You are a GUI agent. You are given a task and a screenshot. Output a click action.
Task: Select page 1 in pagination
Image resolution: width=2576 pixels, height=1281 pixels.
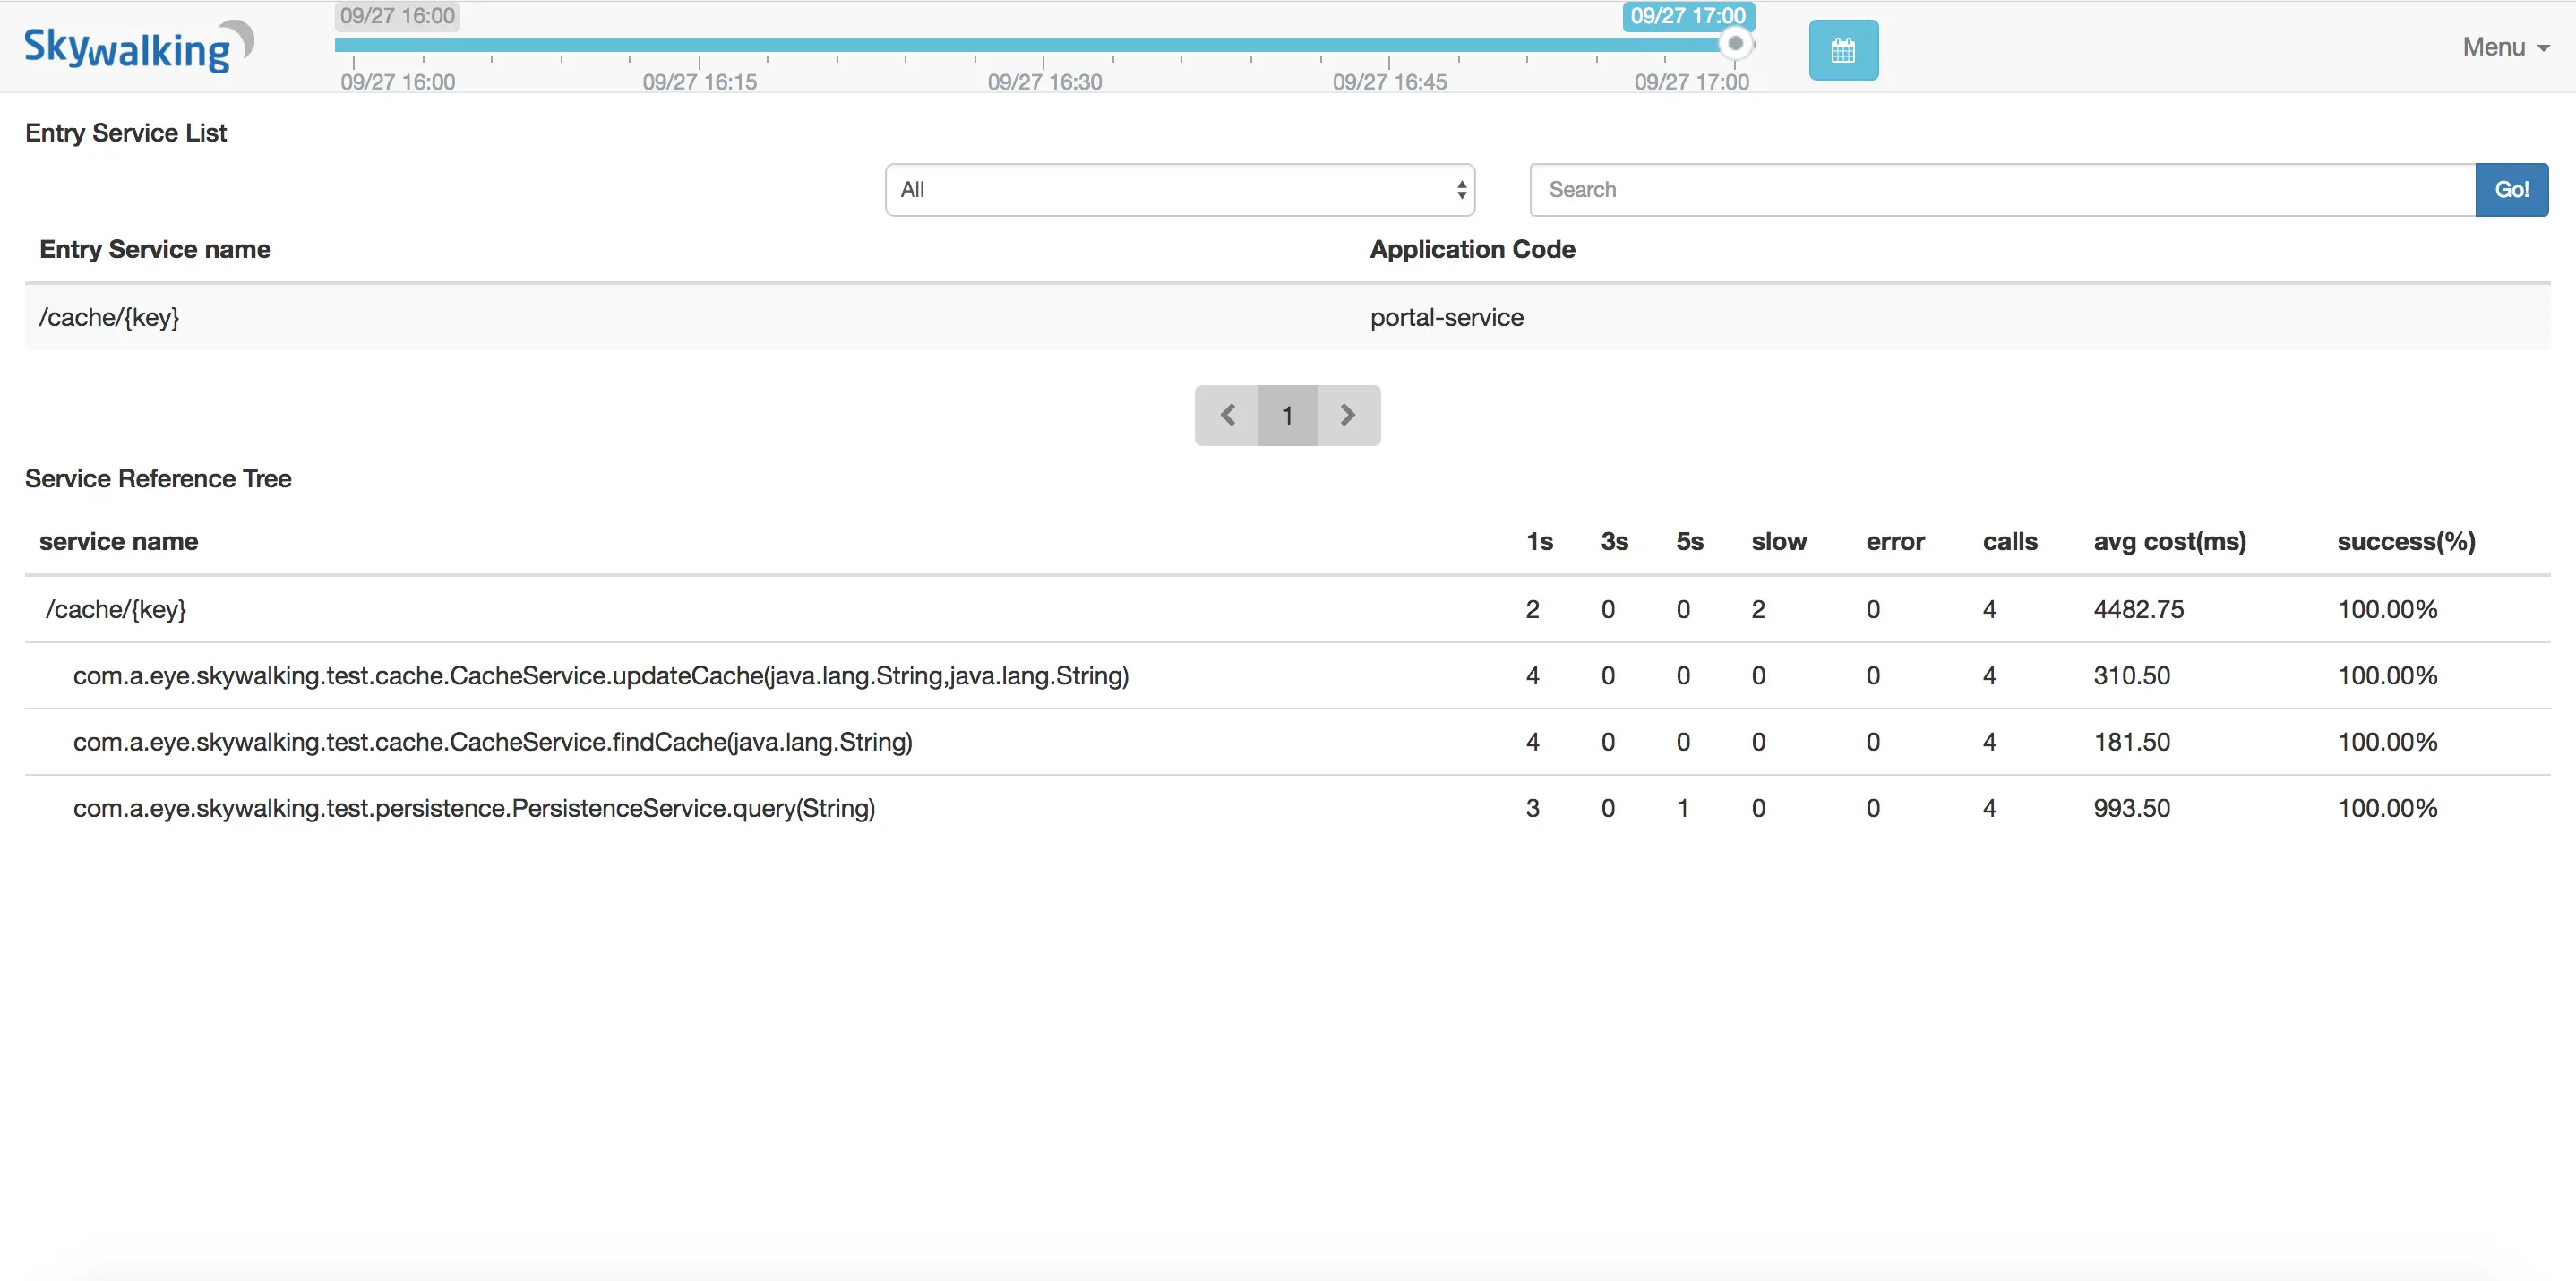coord(1287,415)
